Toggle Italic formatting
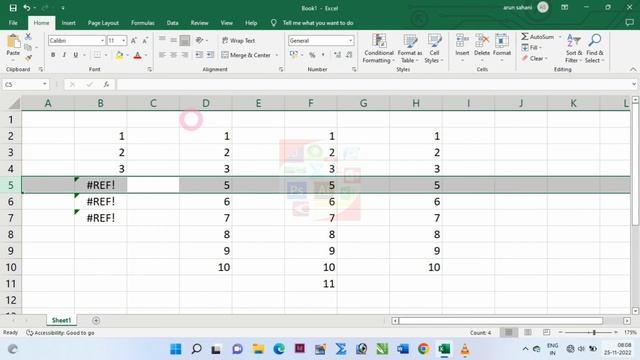This screenshot has height=360, width=640. tap(64, 55)
